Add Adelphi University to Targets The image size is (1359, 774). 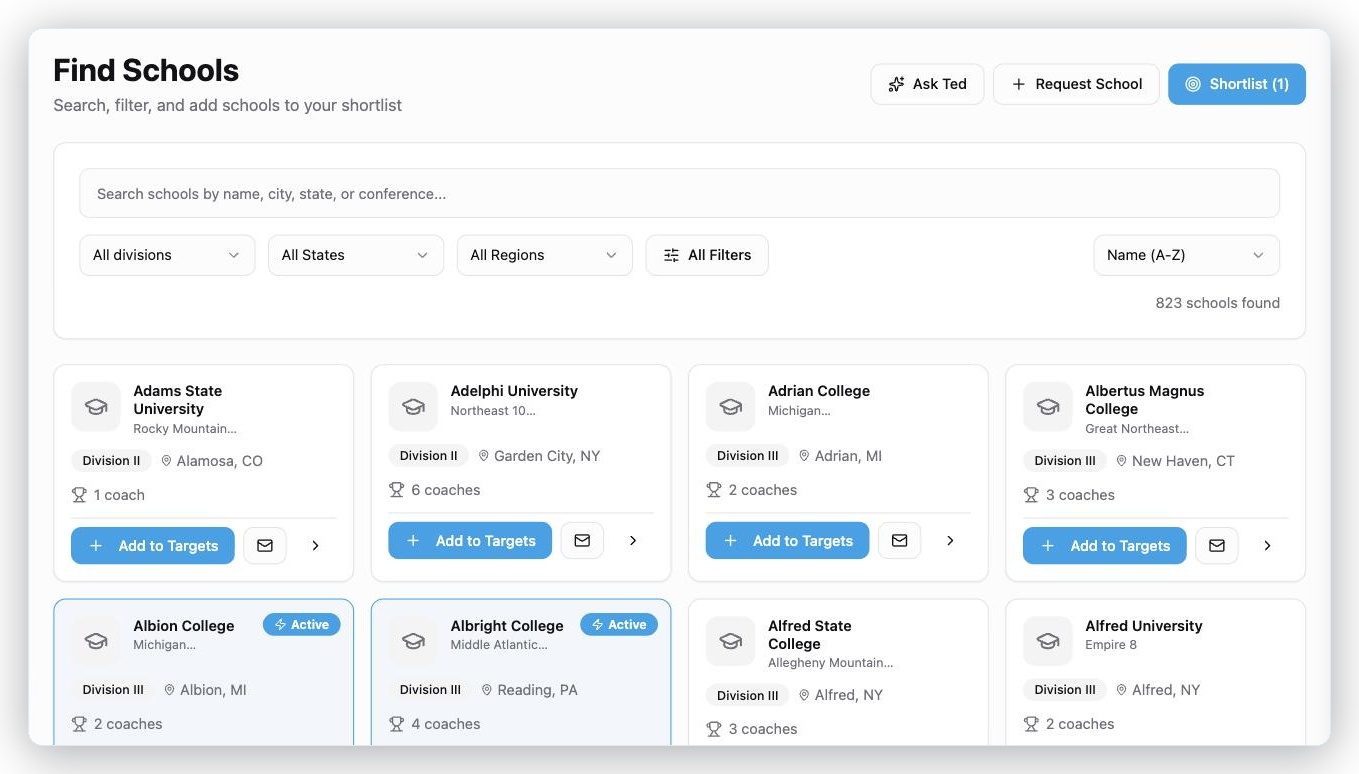pyautogui.click(x=470, y=541)
